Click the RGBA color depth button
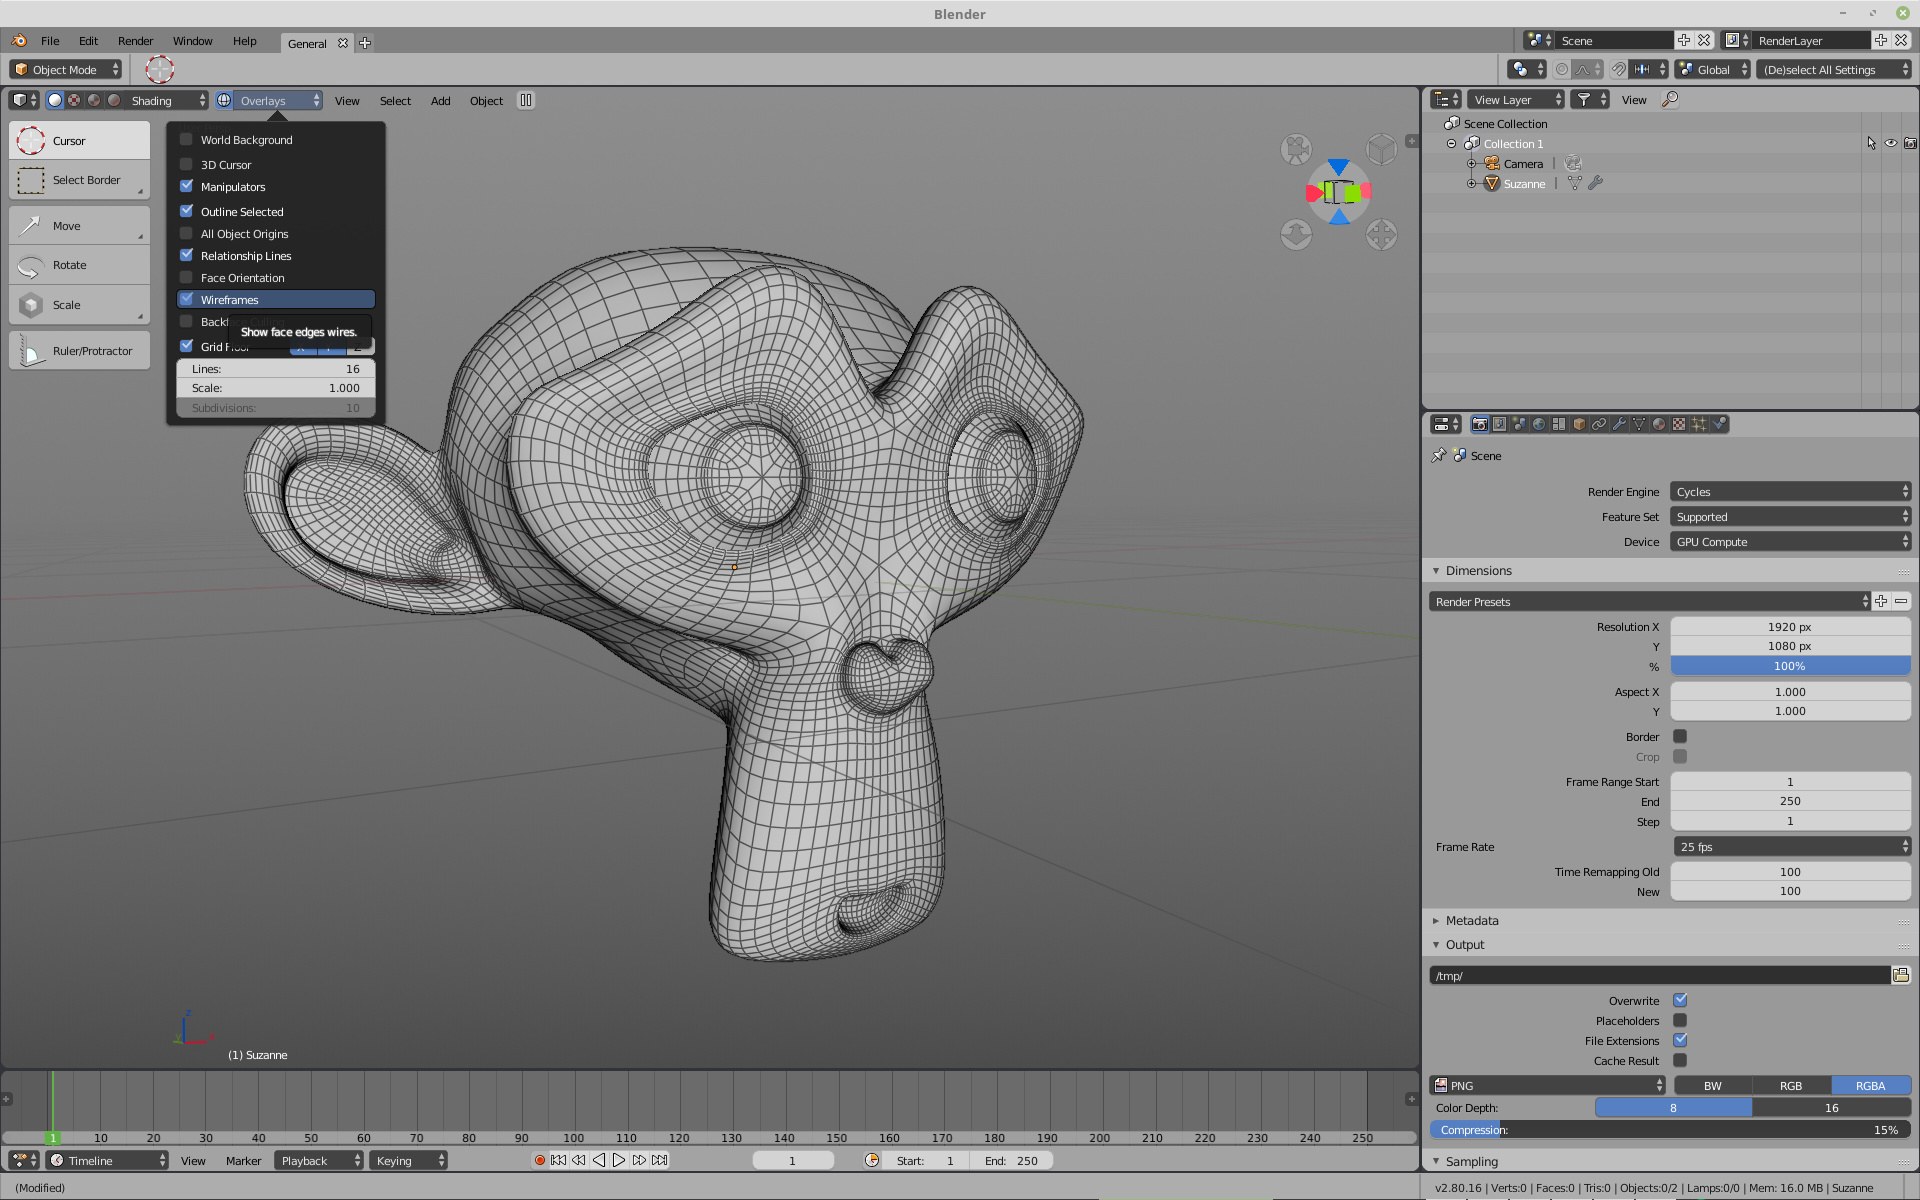Image resolution: width=1920 pixels, height=1200 pixels. tap(1872, 1084)
